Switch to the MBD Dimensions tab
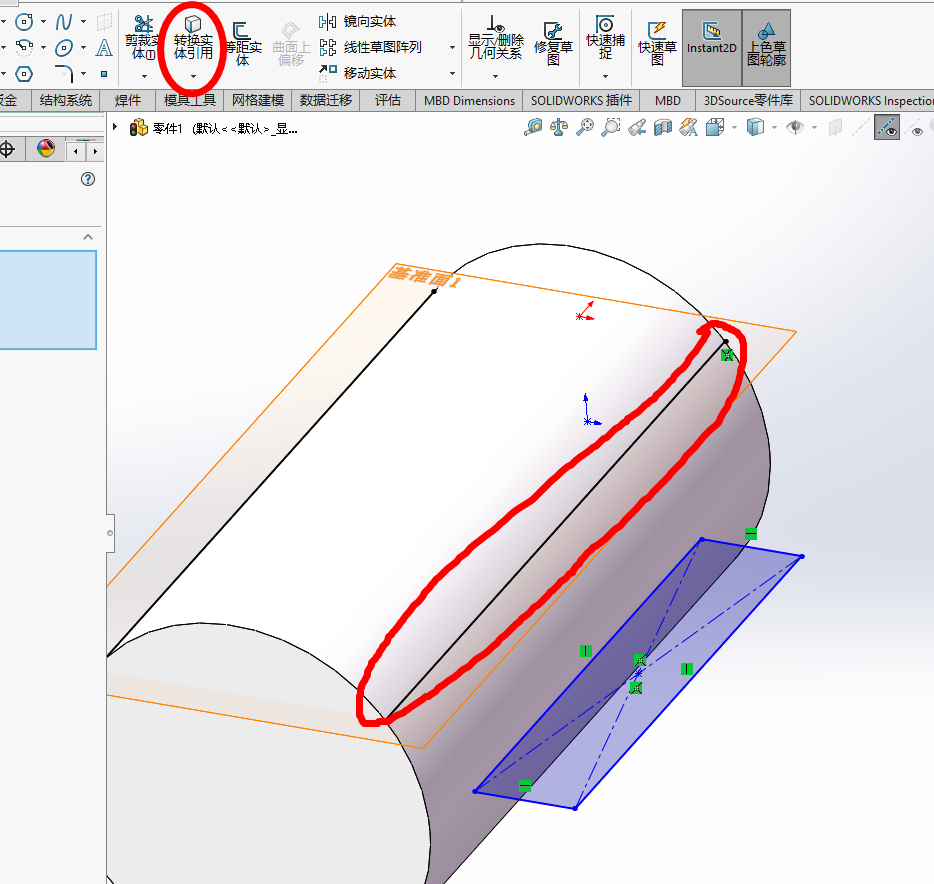 (x=469, y=101)
